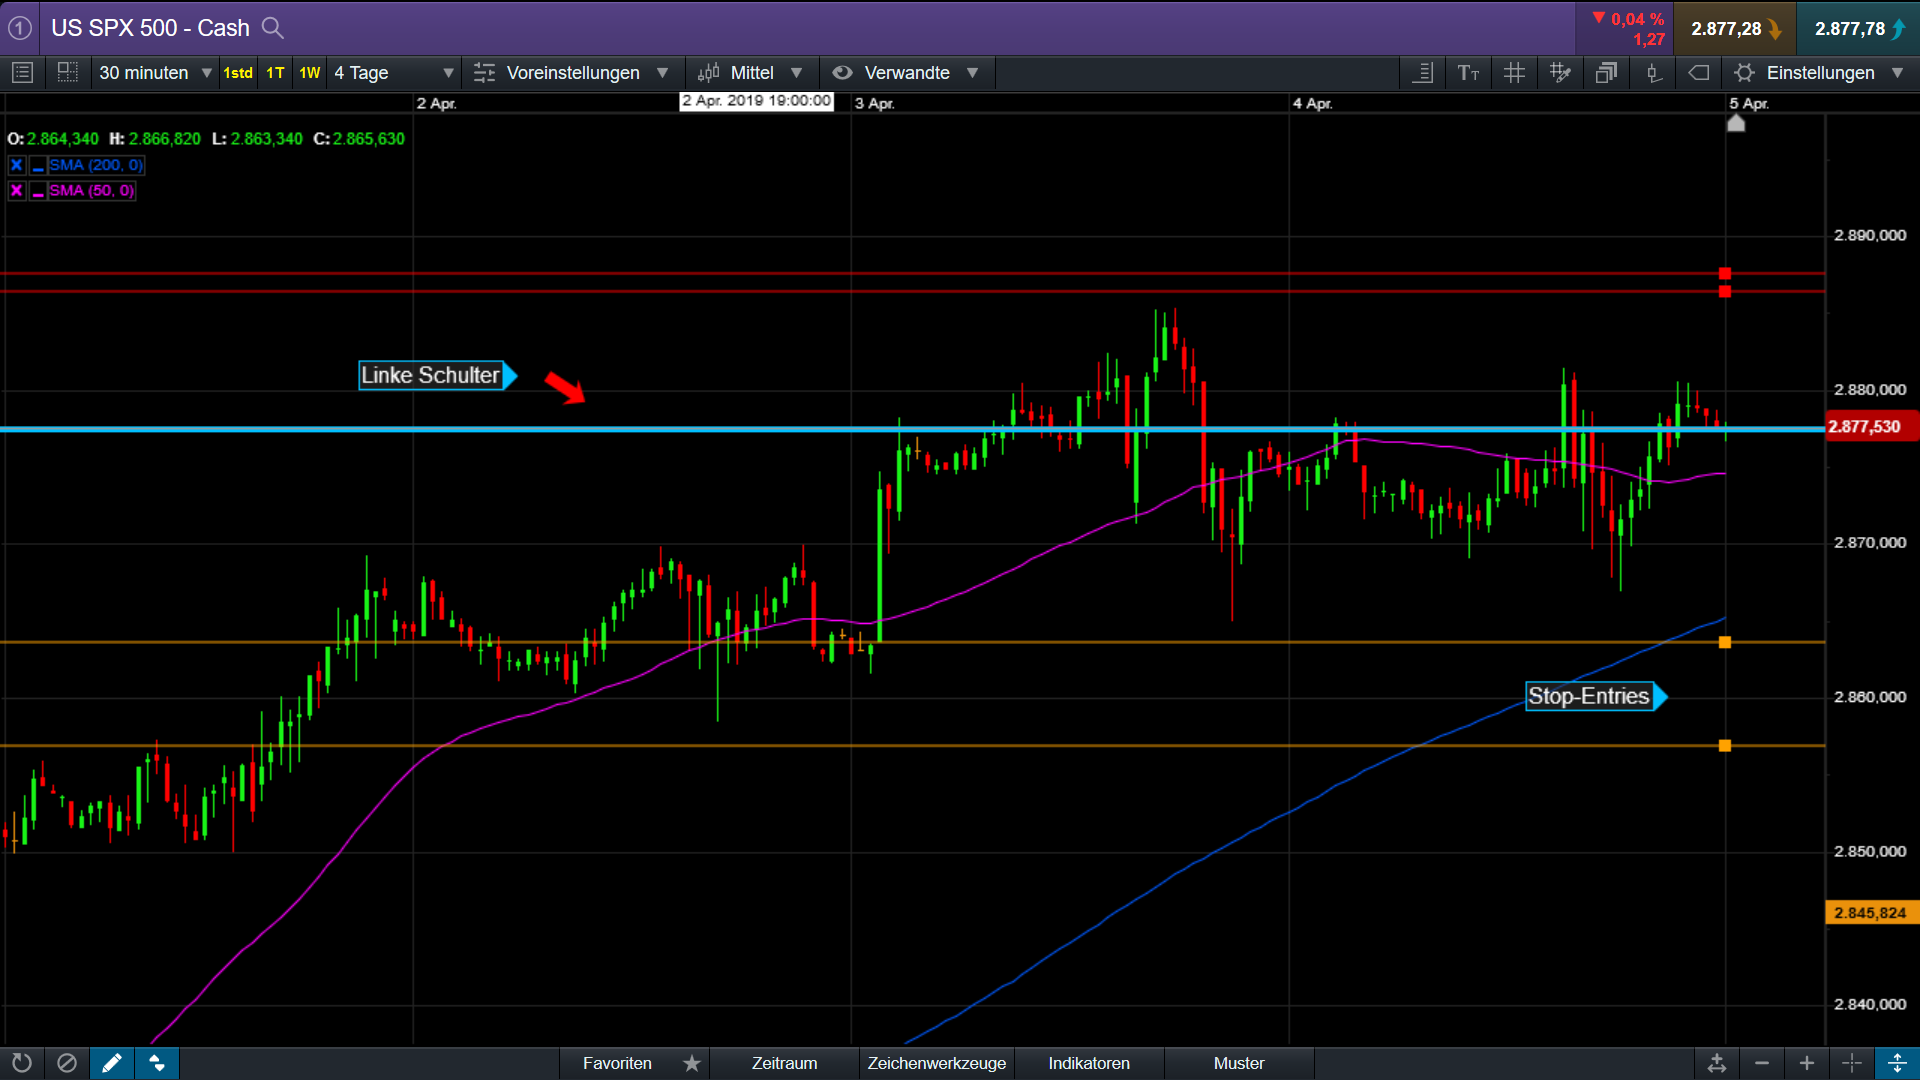The height and width of the screenshot is (1080, 1920).
Task: Toggle the pencil drawing mode button
Action: 111,1063
